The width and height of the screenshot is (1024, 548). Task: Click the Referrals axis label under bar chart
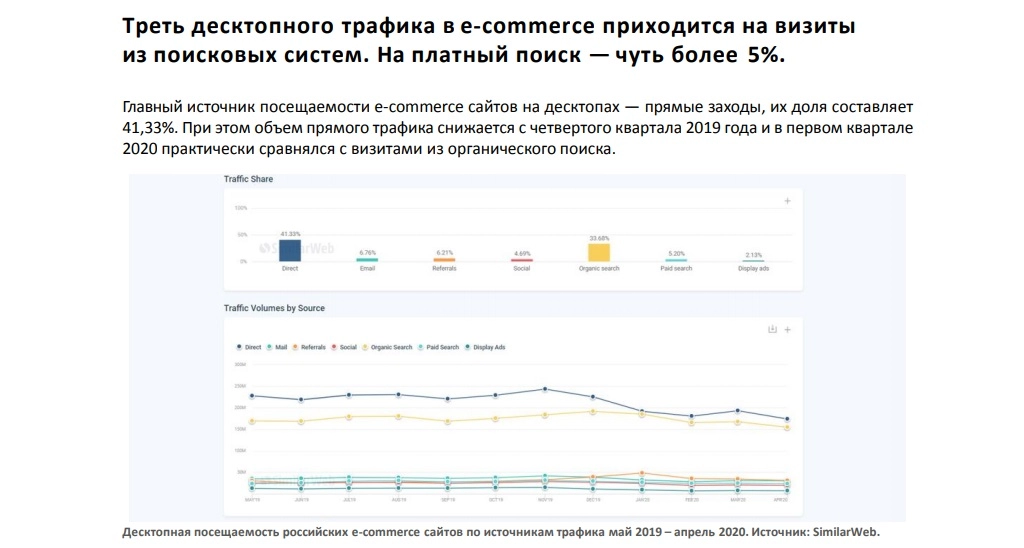tap(444, 268)
